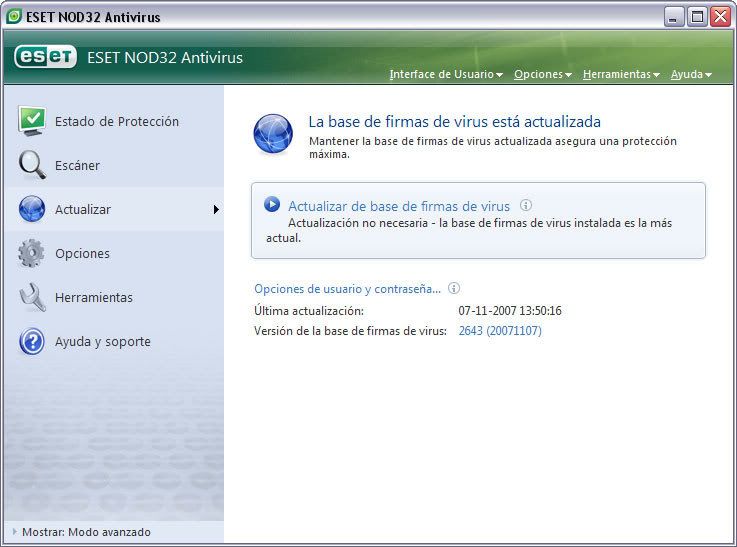
Task: Click virus signature version 2643 (20071107) link
Action: (x=500, y=331)
